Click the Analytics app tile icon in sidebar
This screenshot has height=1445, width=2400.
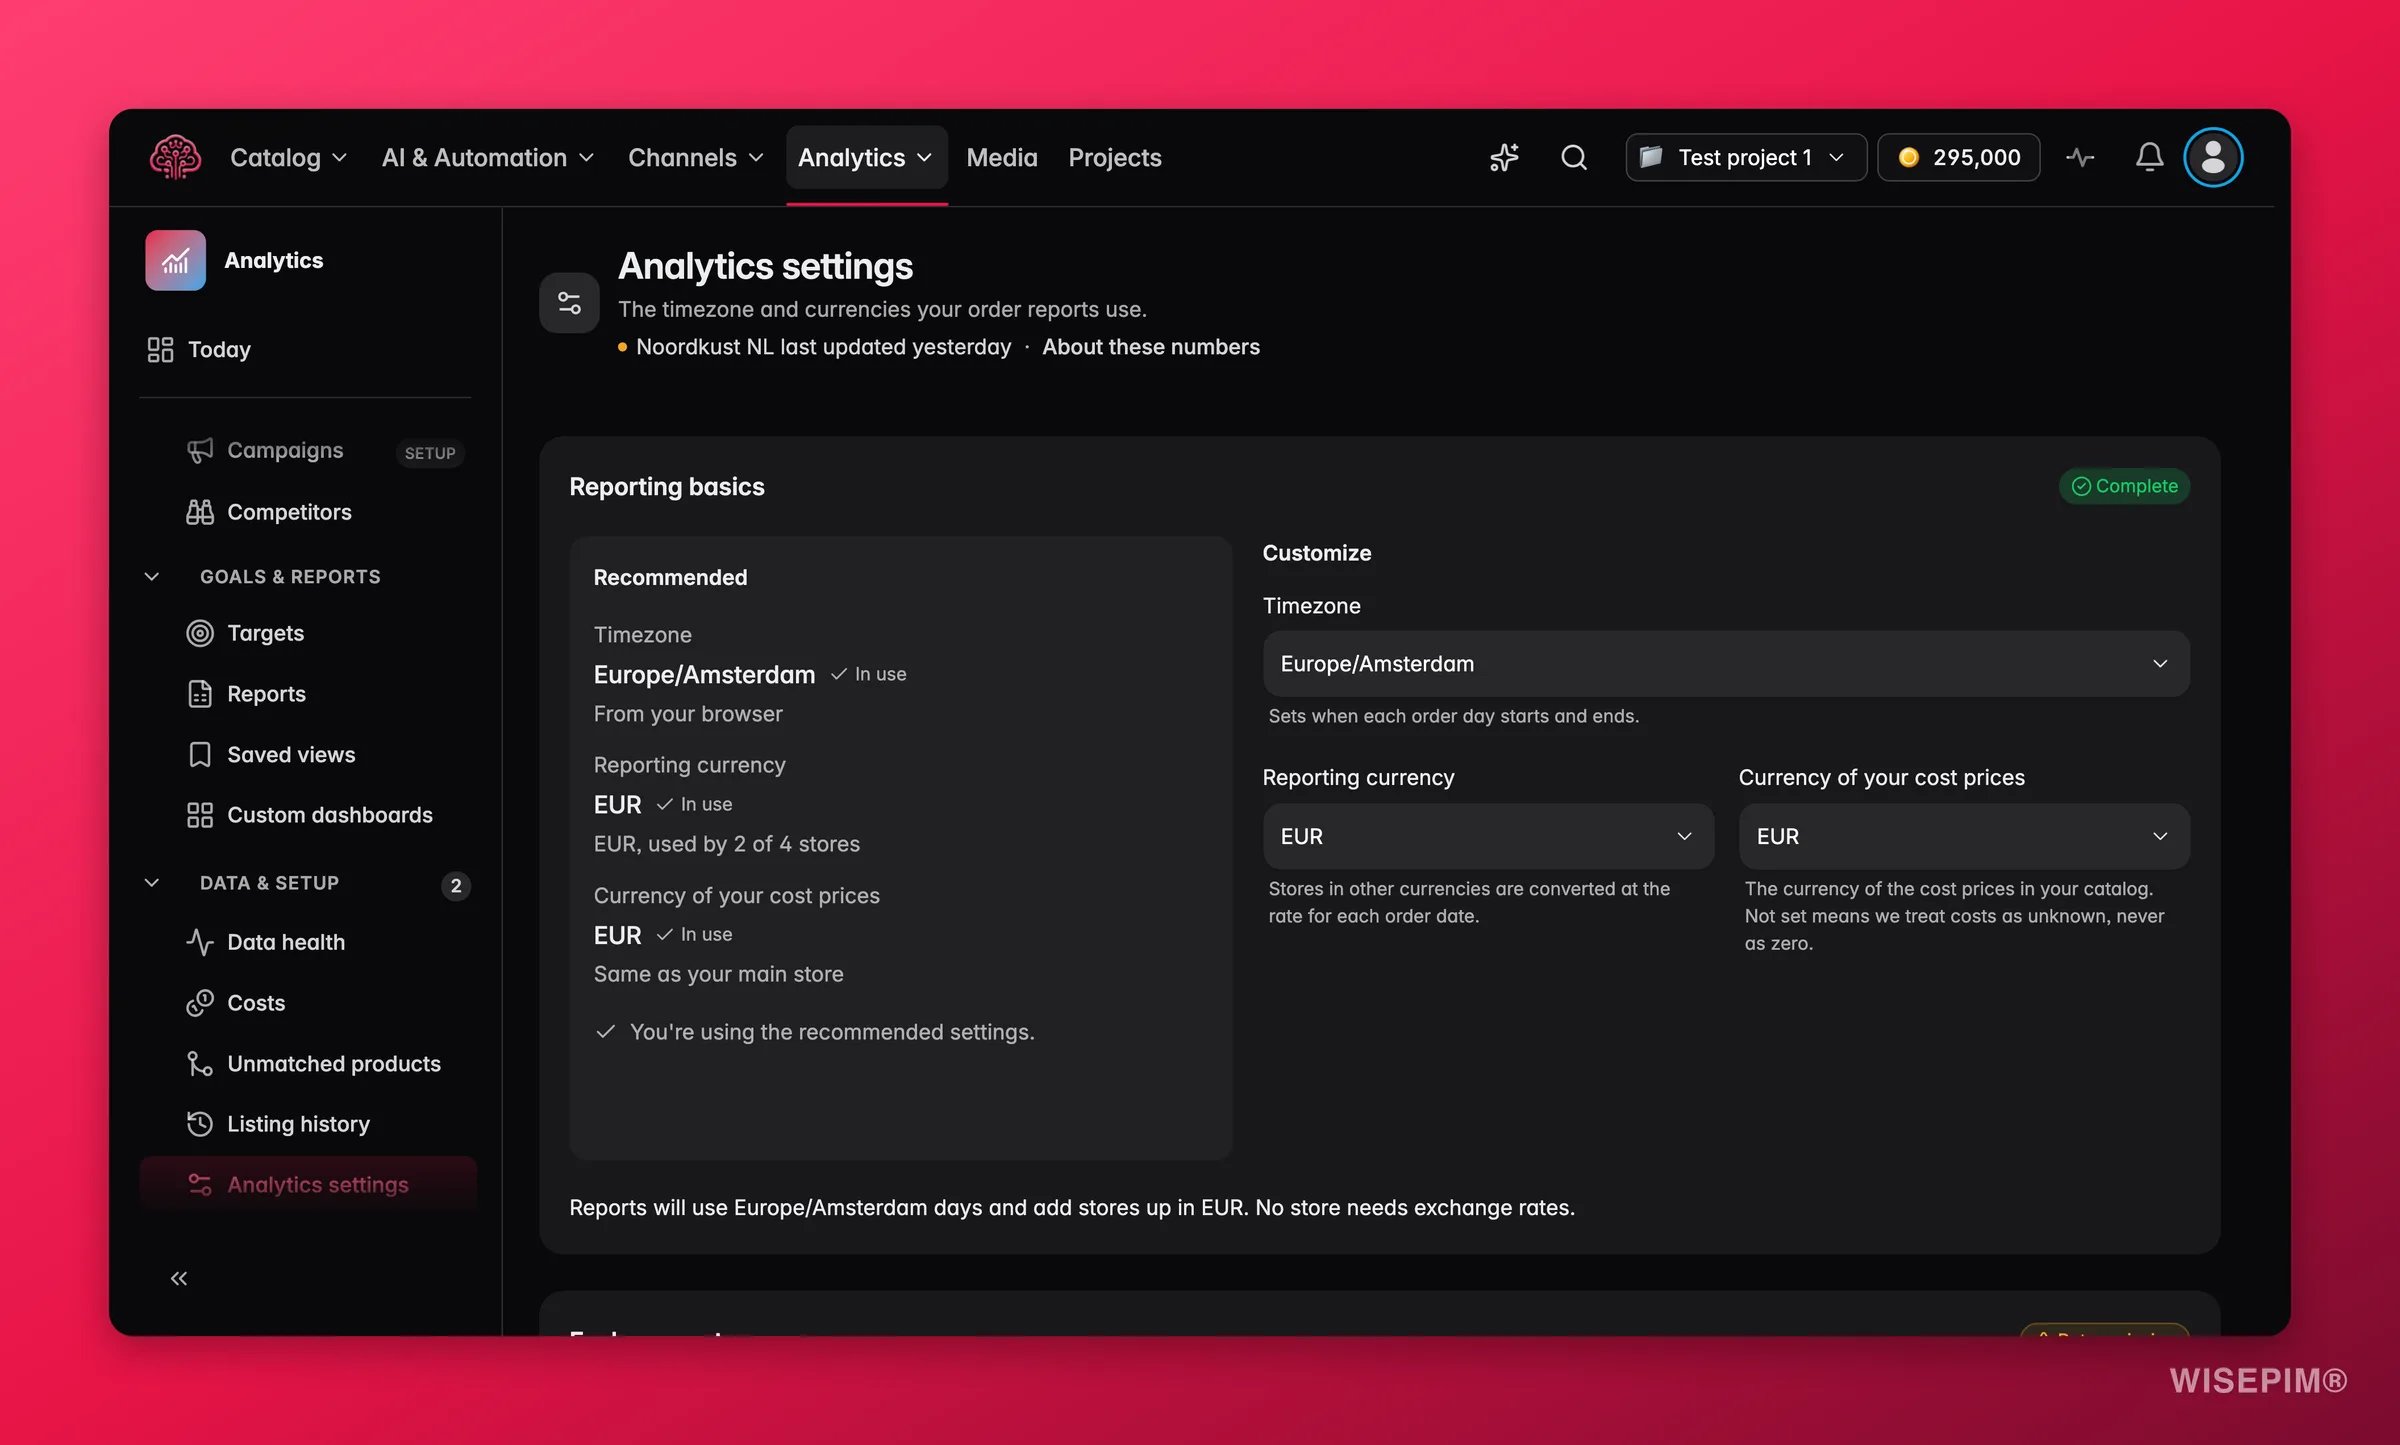click(x=176, y=261)
